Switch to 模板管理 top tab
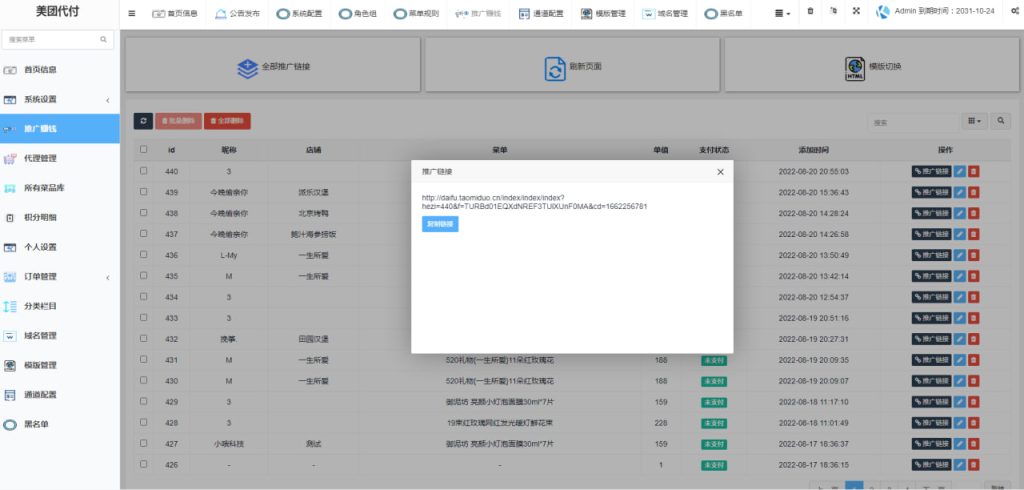Screen dimensions: 1024x490 (x=603, y=13)
